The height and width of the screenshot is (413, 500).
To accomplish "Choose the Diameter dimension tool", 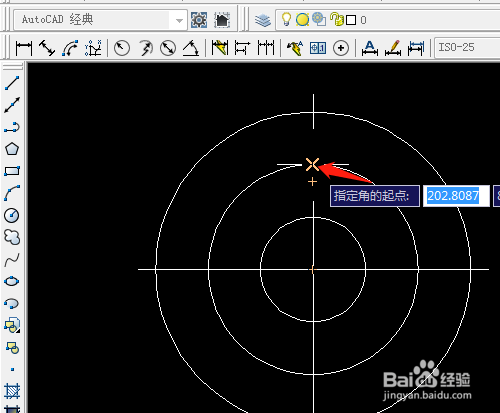I will click(x=168, y=48).
